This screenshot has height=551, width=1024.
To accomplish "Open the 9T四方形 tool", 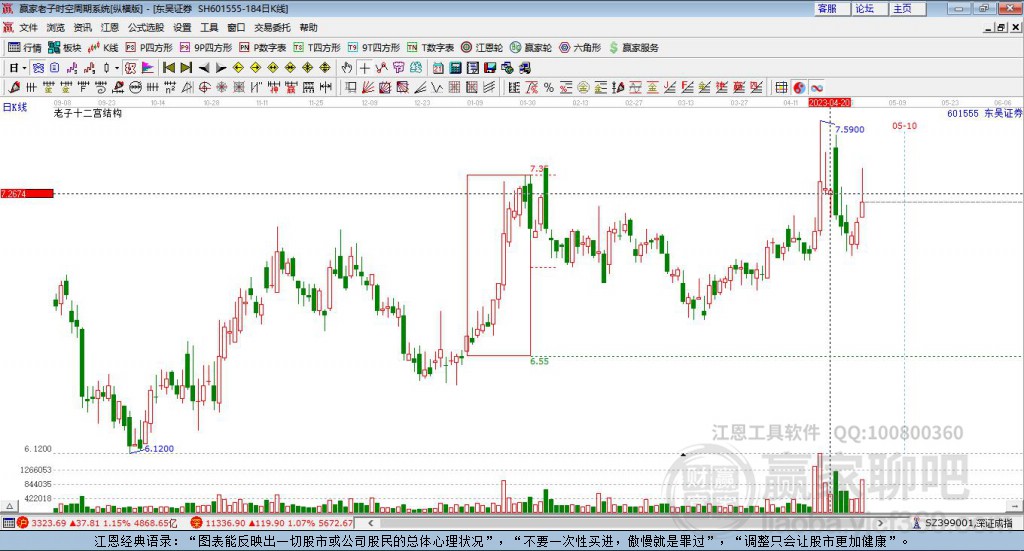I will tap(374, 48).
